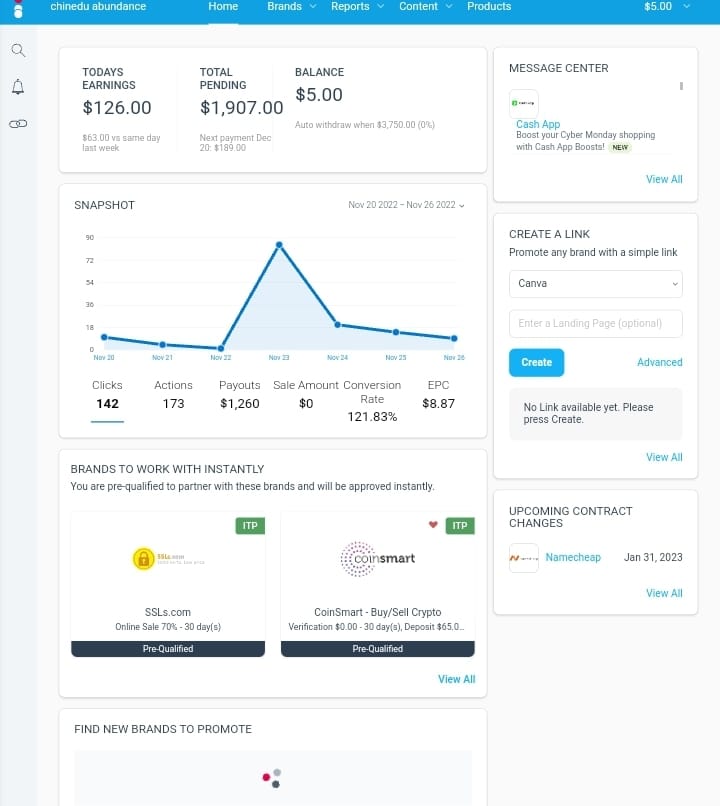Open the Brands menu
Screen dimensions: 720x806
click(x=284, y=7)
